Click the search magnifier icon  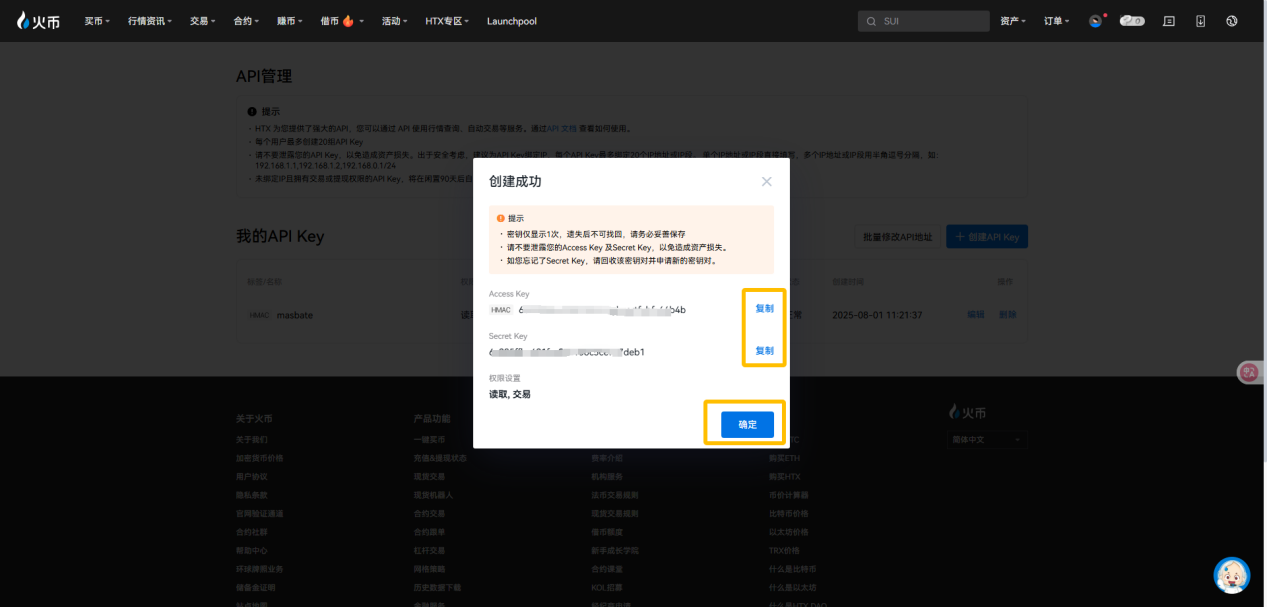(x=871, y=21)
